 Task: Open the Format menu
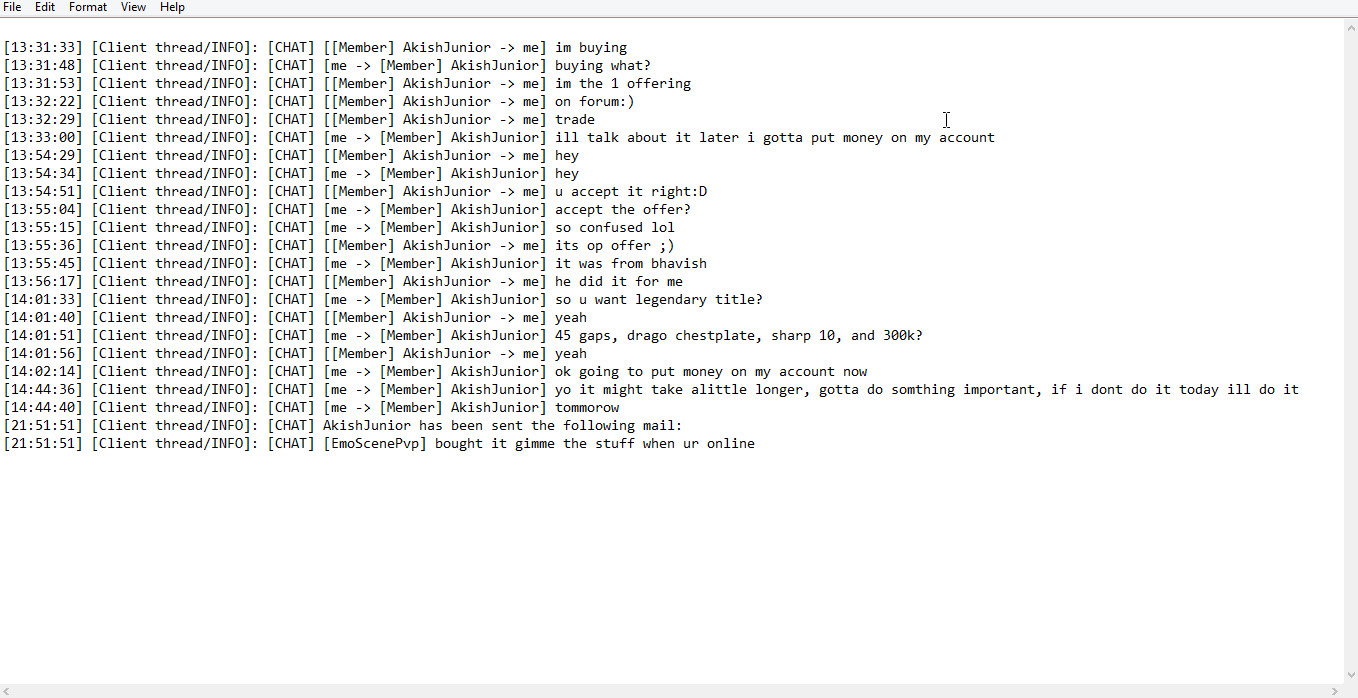[x=88, y=7]
